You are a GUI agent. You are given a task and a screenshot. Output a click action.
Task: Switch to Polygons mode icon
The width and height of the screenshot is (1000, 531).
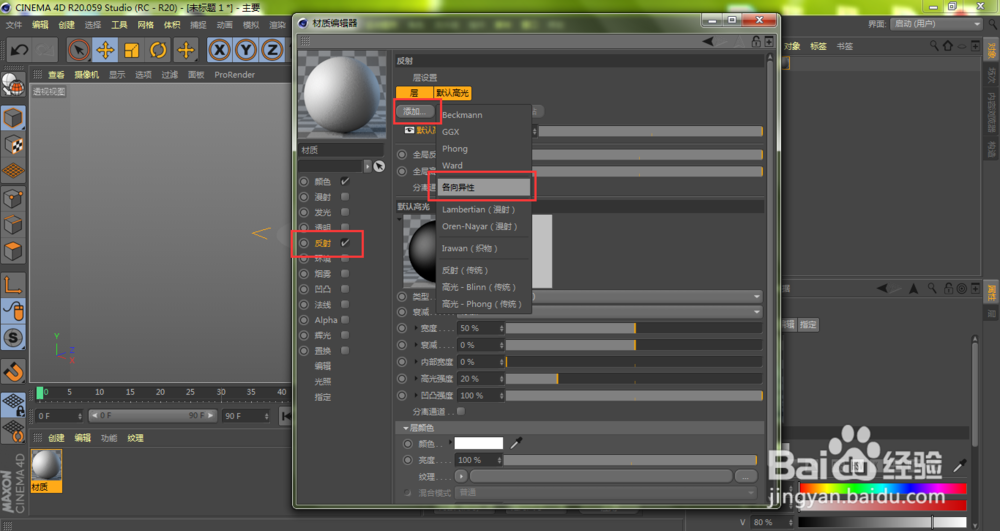[x=13, y=251]
